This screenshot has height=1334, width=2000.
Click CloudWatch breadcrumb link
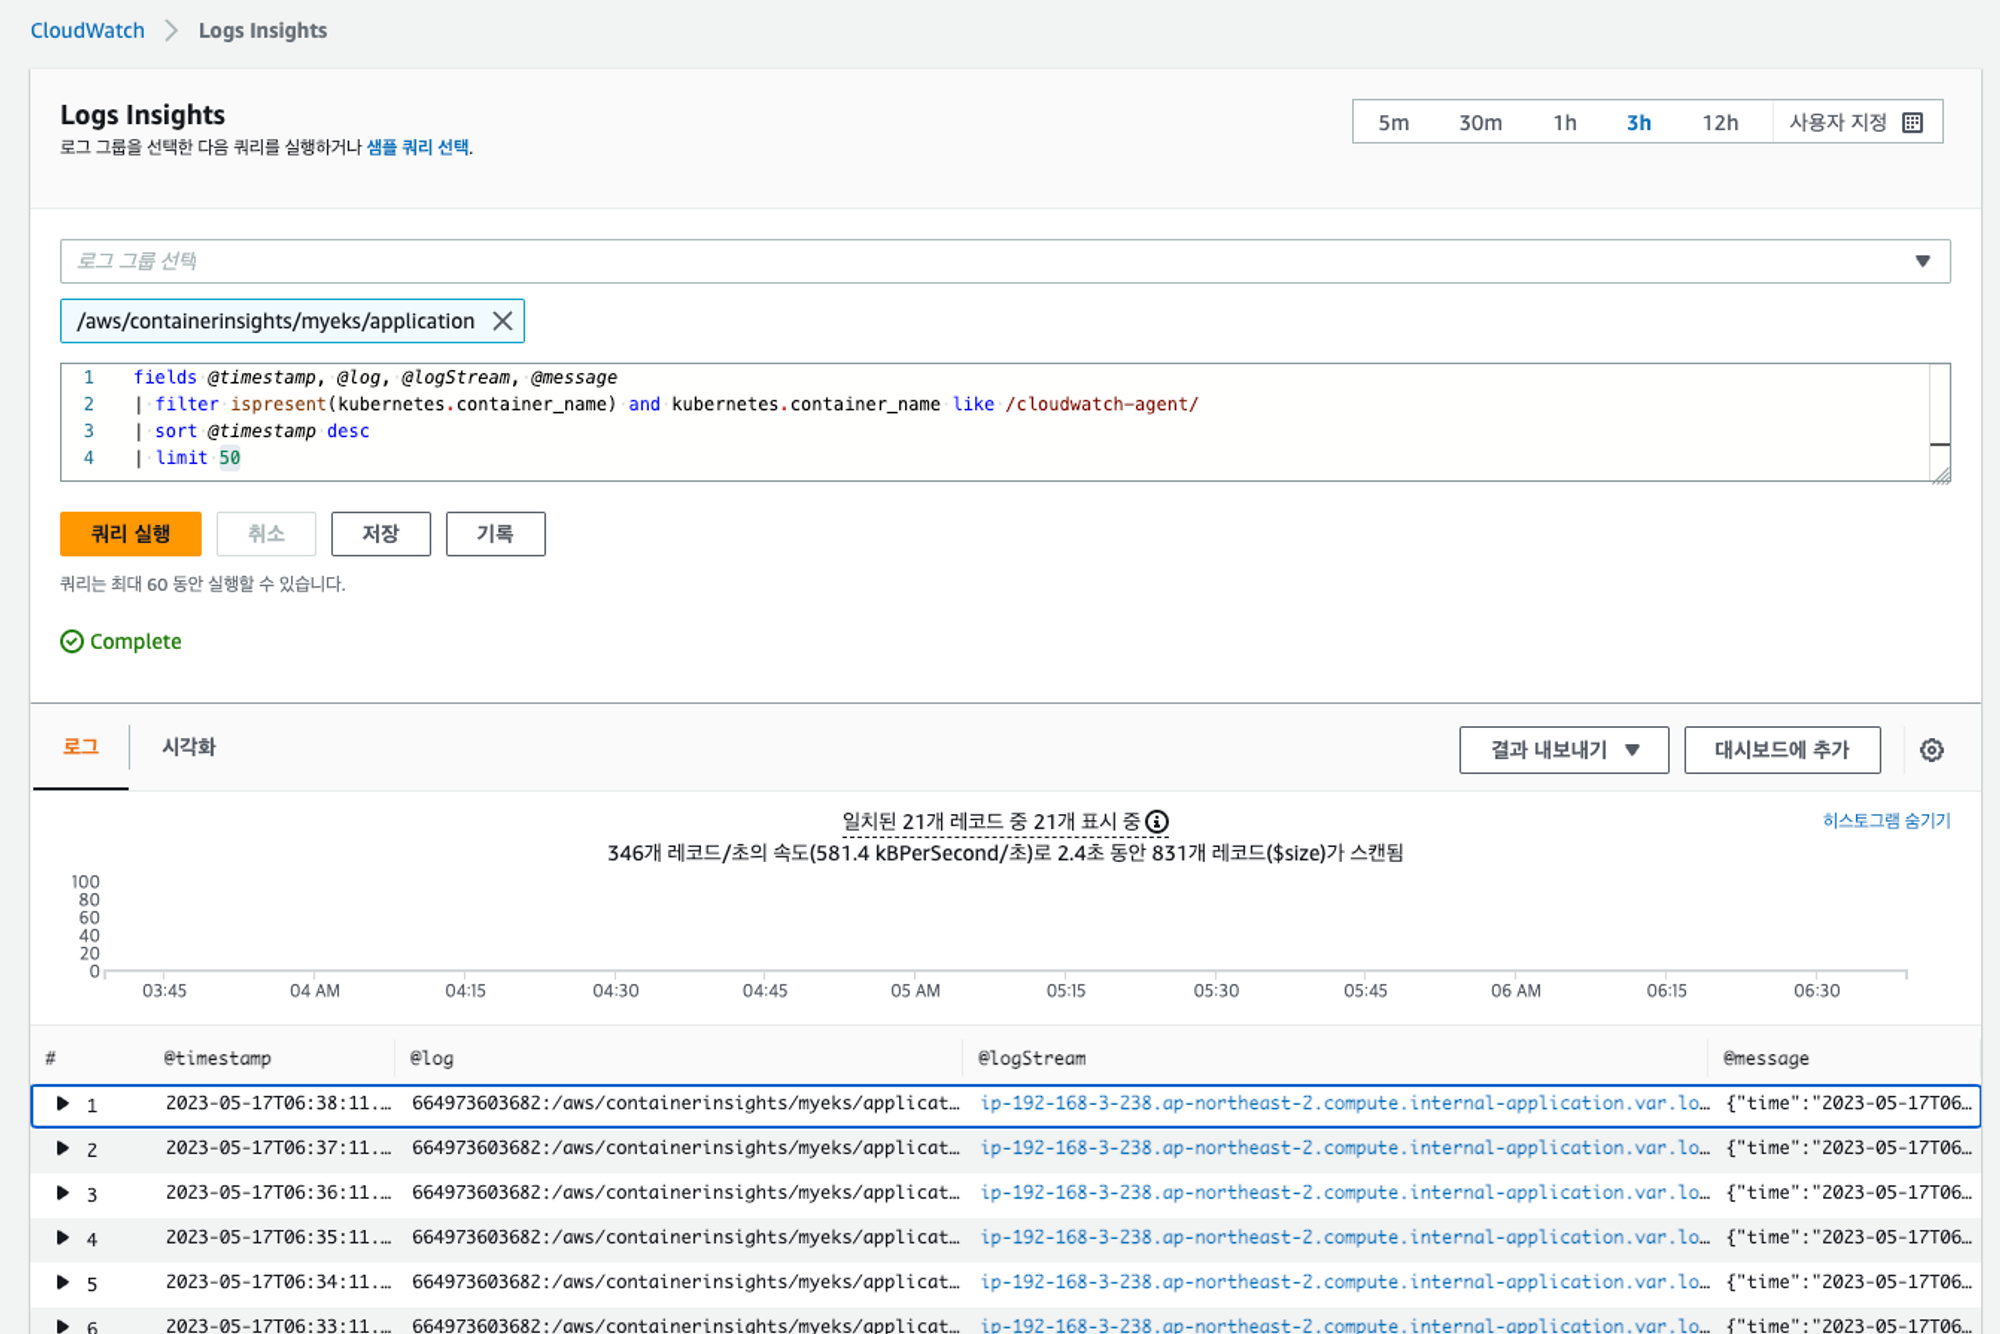[x=87, y=31]
